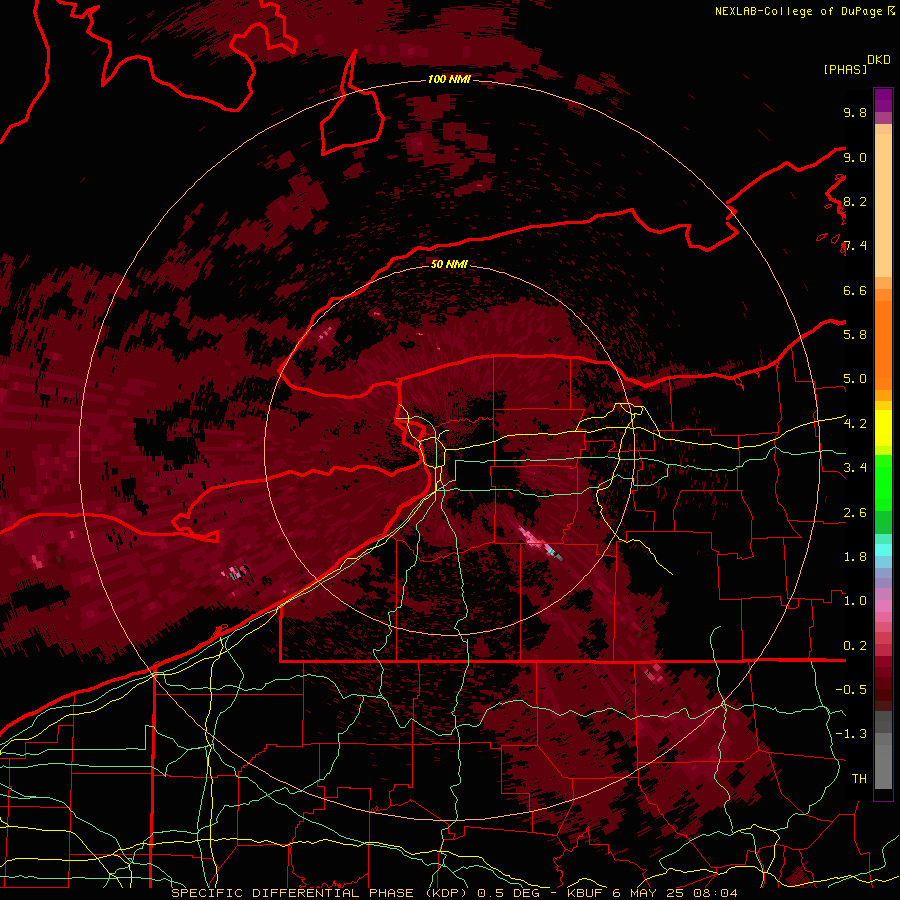Pick the bright green color bar segment

tap(883, 483)
